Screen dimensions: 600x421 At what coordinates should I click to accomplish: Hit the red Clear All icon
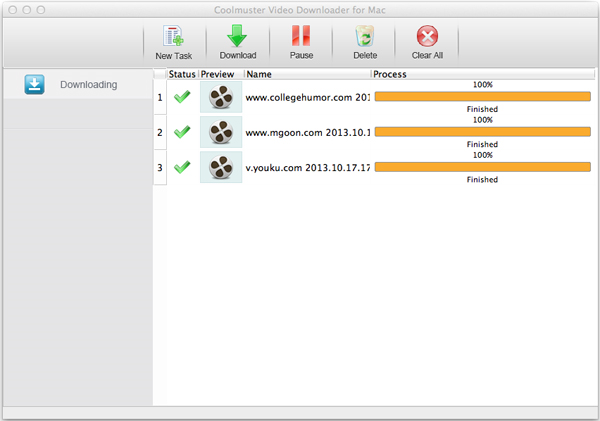(x=427, y=37)
